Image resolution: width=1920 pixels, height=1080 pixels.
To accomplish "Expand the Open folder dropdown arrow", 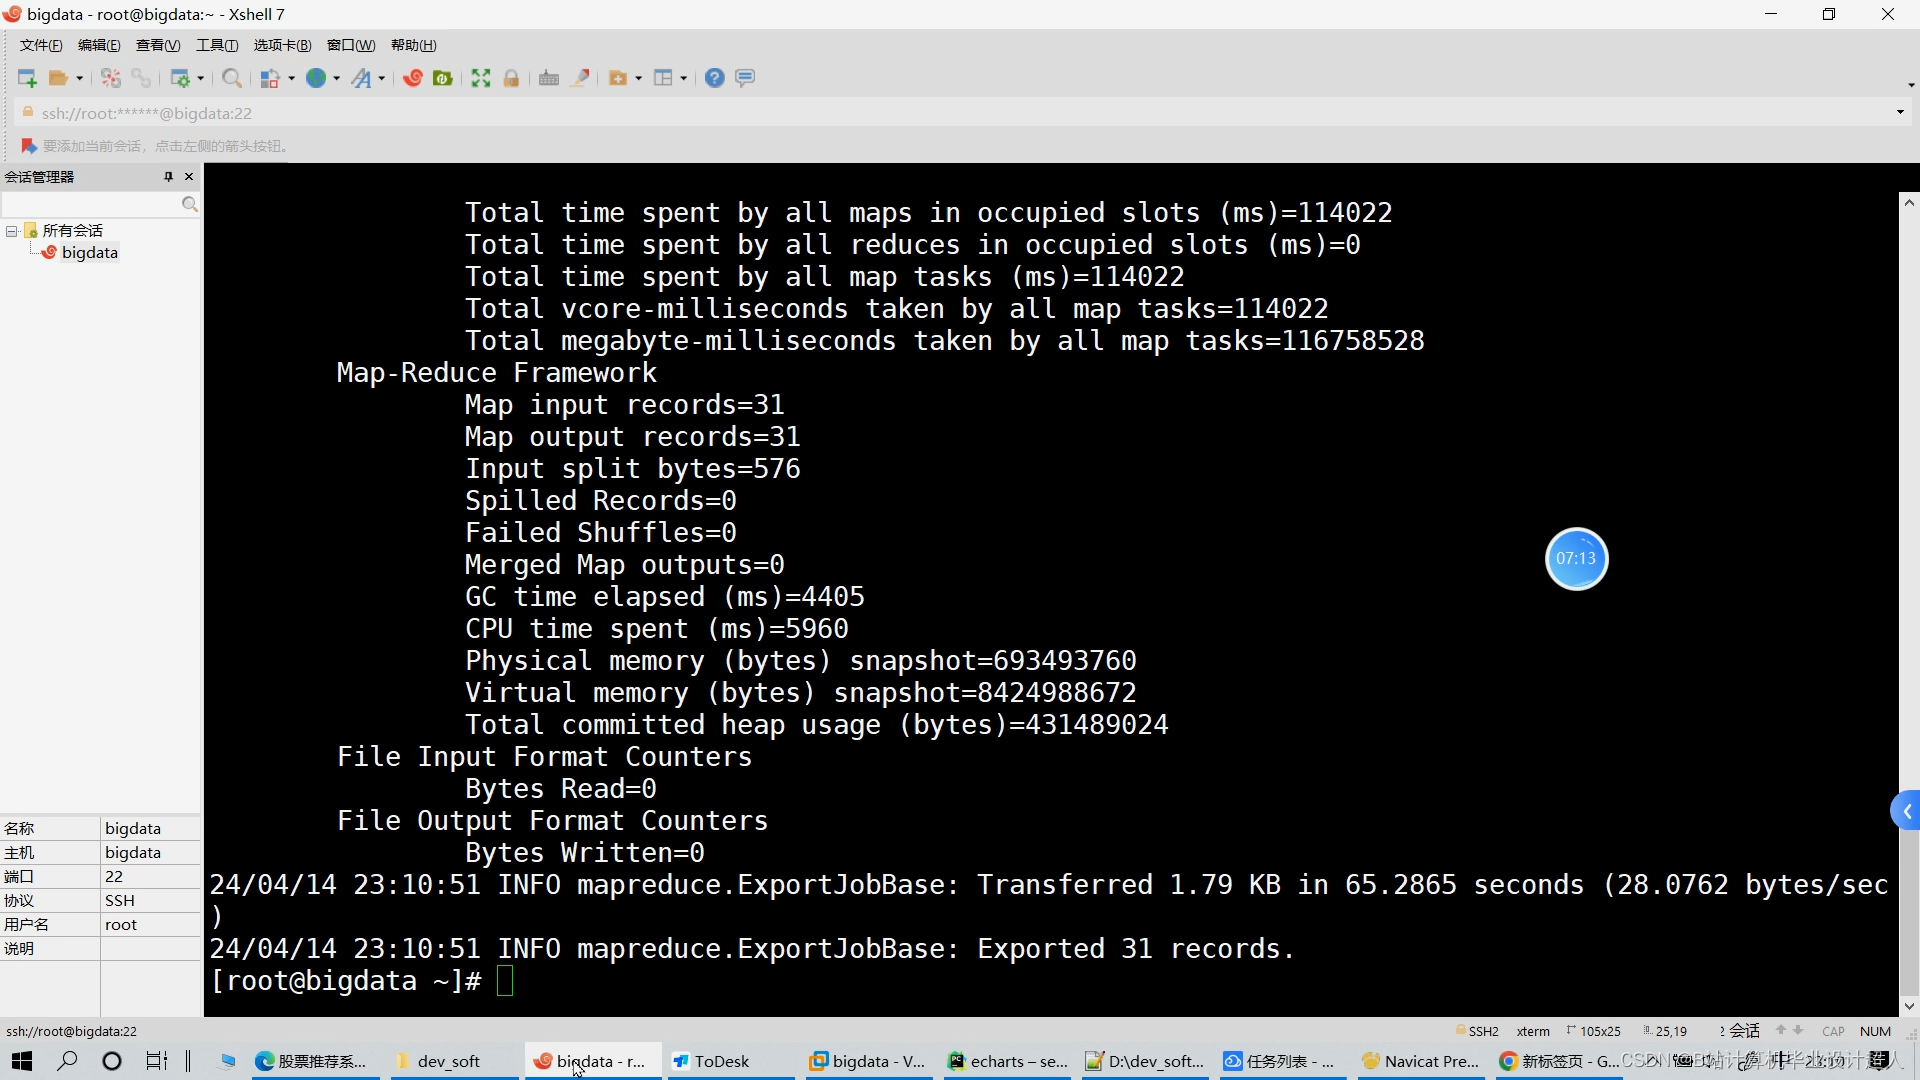I will pos(80,78).
